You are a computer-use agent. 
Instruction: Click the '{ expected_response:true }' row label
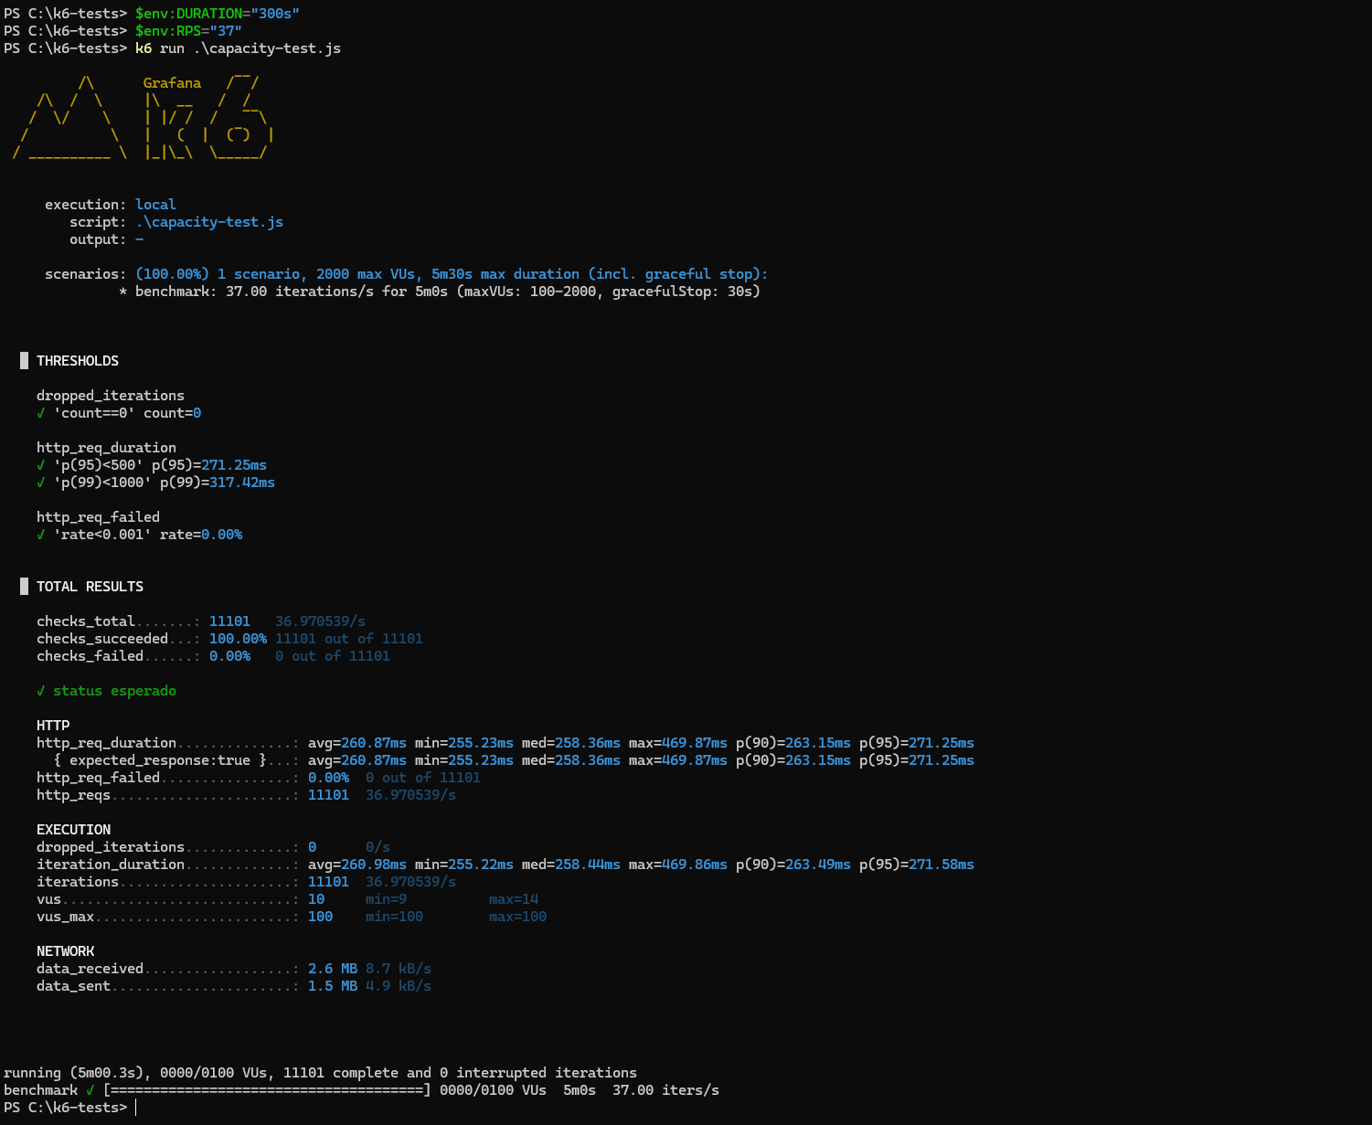(160, 760)
